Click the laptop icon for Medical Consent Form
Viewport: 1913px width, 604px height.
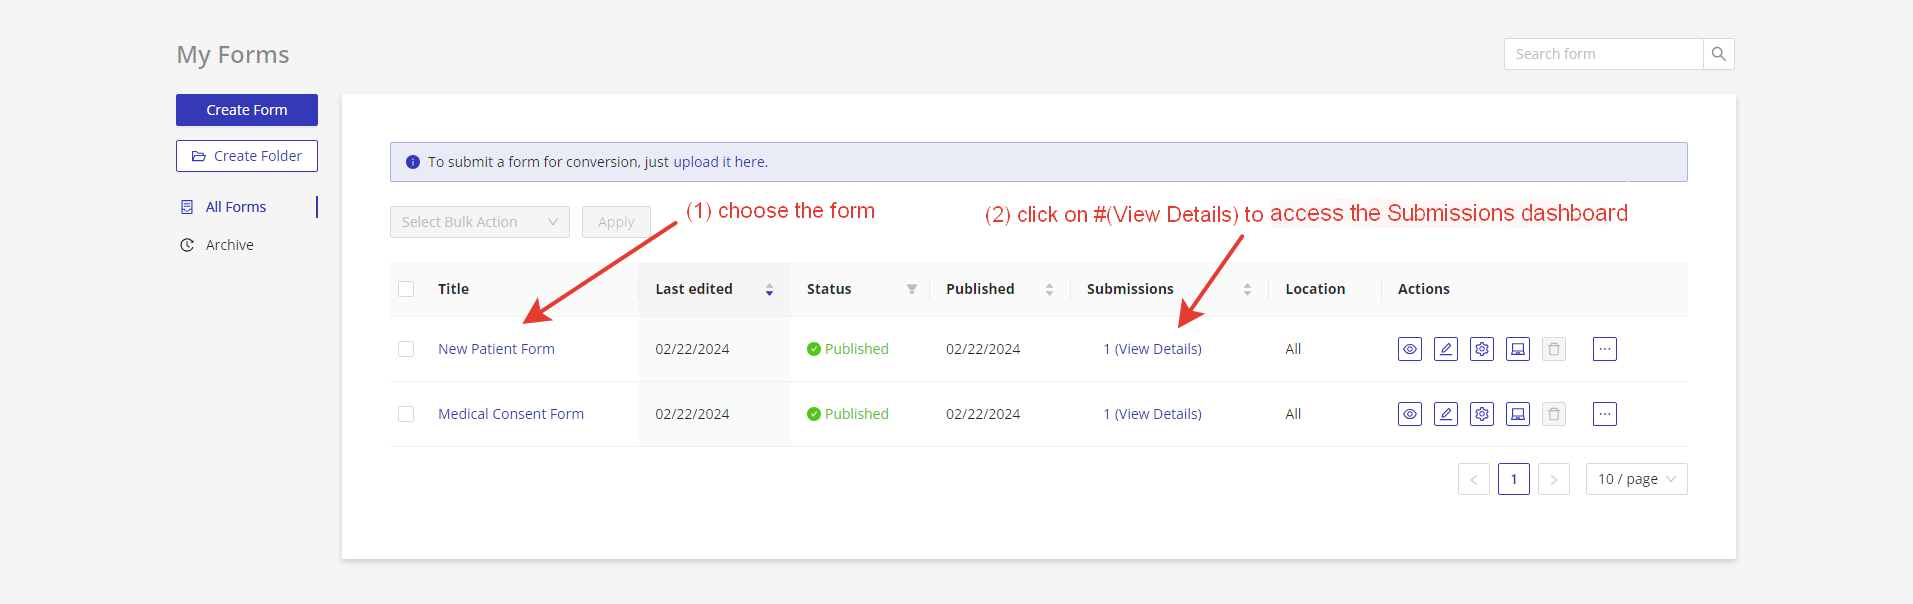(1517, 414)
